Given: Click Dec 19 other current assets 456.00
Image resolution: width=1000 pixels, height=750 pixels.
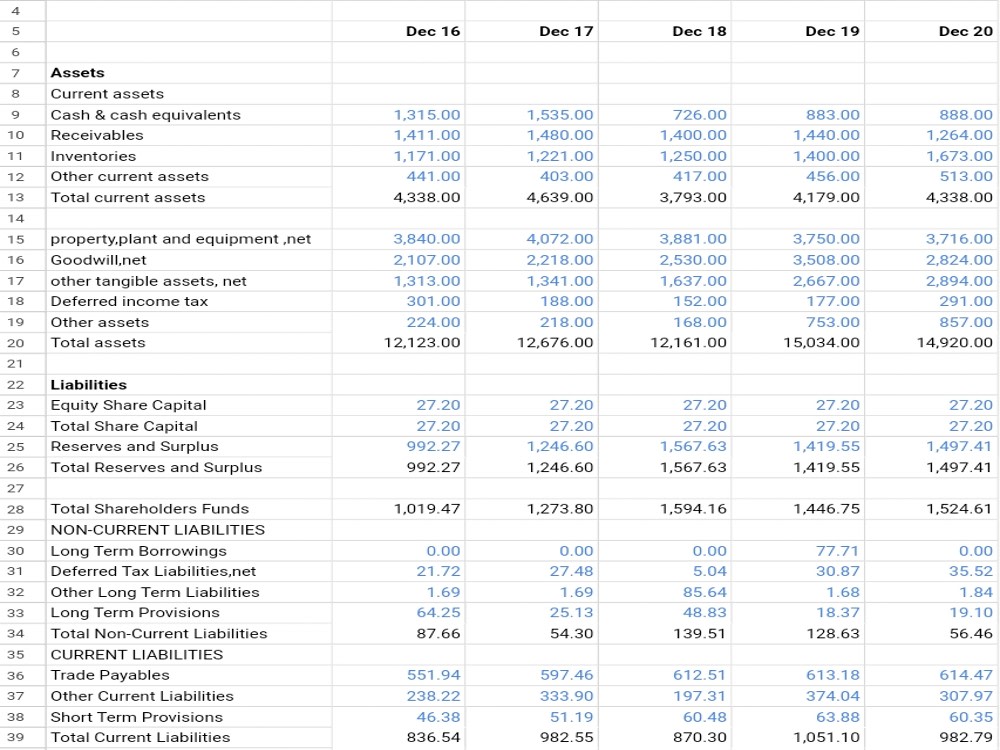Looking at the screenshot, I should (833, 177).
